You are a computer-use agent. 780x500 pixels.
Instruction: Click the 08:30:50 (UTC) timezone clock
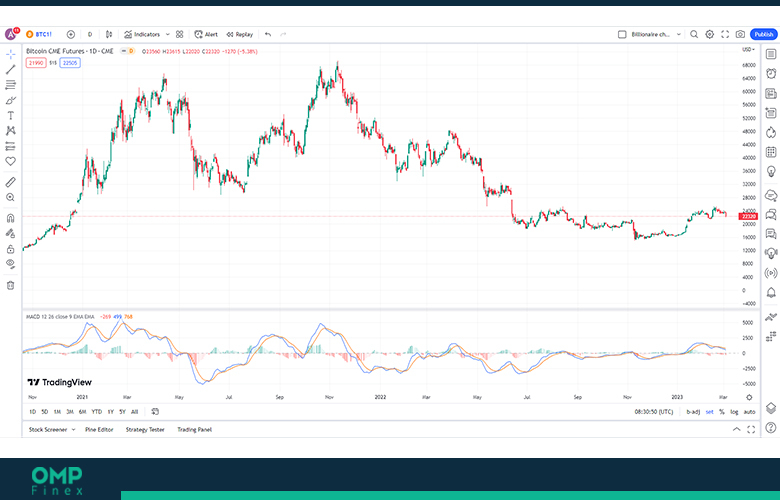[653, 411]
